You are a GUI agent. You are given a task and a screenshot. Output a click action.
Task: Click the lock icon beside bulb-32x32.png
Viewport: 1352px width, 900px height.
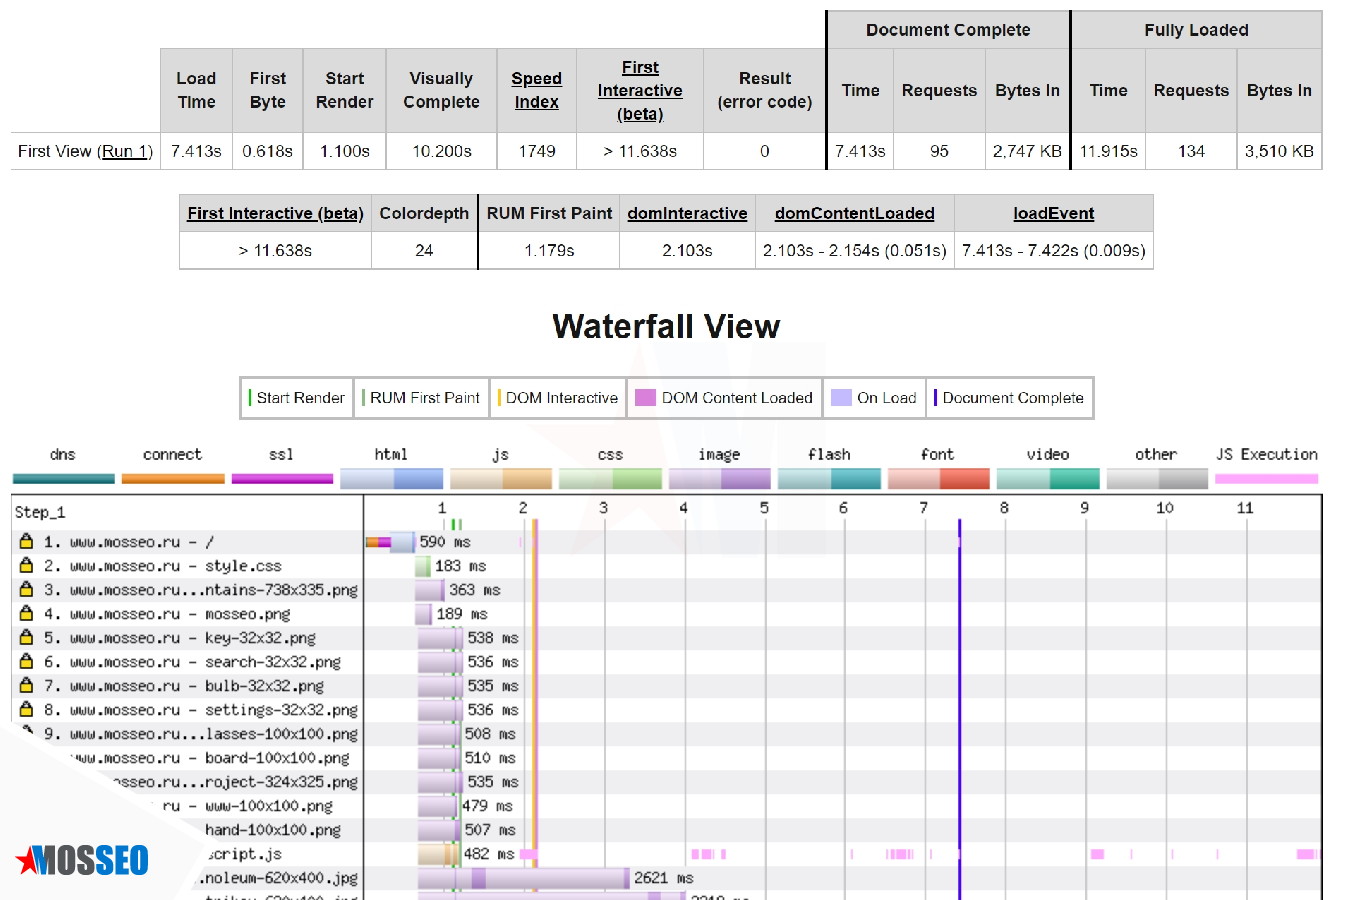coord(26,686)
